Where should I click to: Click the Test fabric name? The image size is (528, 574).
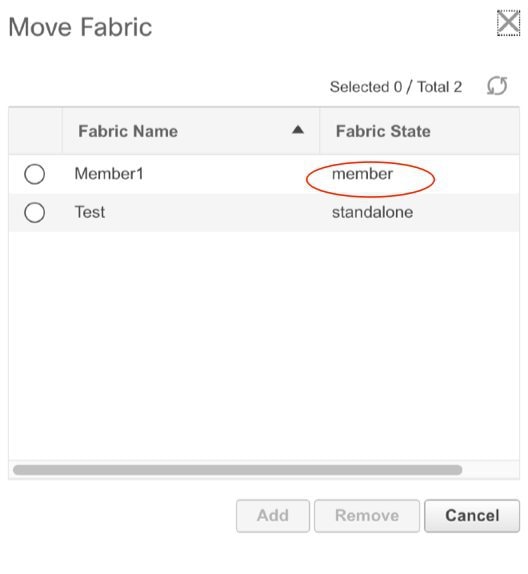[90, 212]
